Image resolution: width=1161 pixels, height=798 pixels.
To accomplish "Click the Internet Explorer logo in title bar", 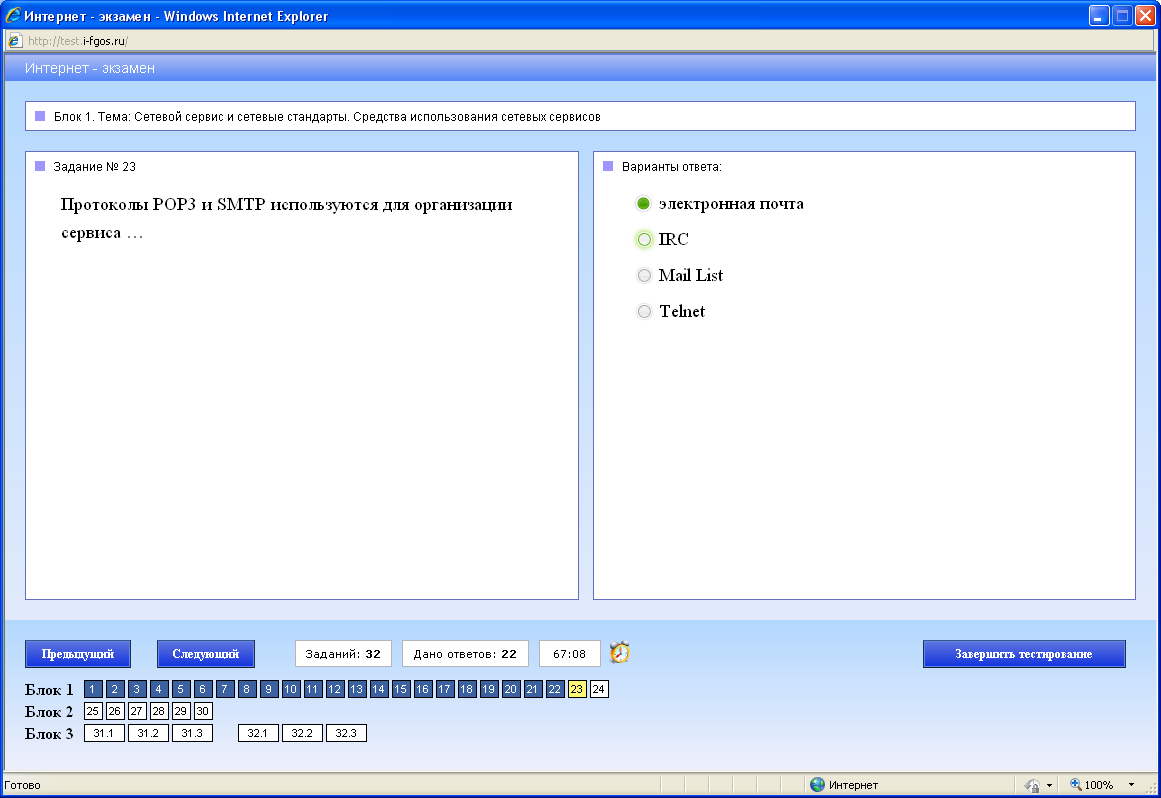I will pos(13,15).
